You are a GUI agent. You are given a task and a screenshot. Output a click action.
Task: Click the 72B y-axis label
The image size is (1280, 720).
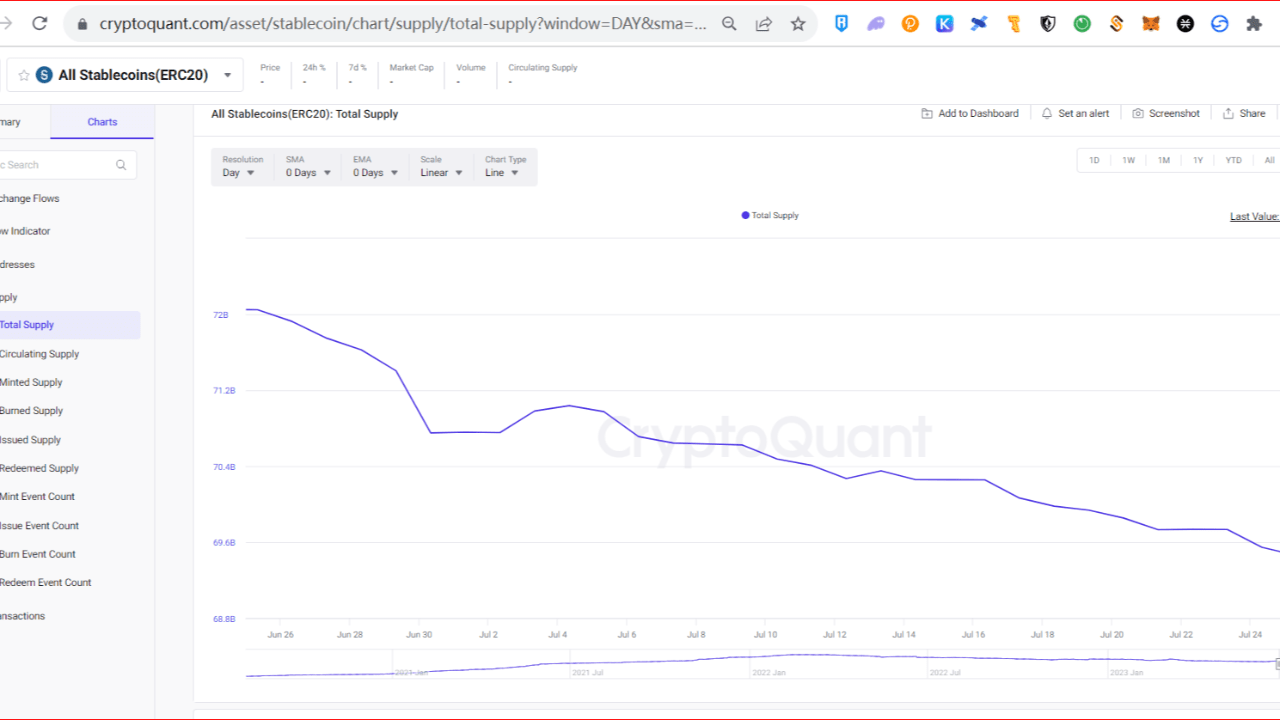pyautogui.click(x=220, y=315)
